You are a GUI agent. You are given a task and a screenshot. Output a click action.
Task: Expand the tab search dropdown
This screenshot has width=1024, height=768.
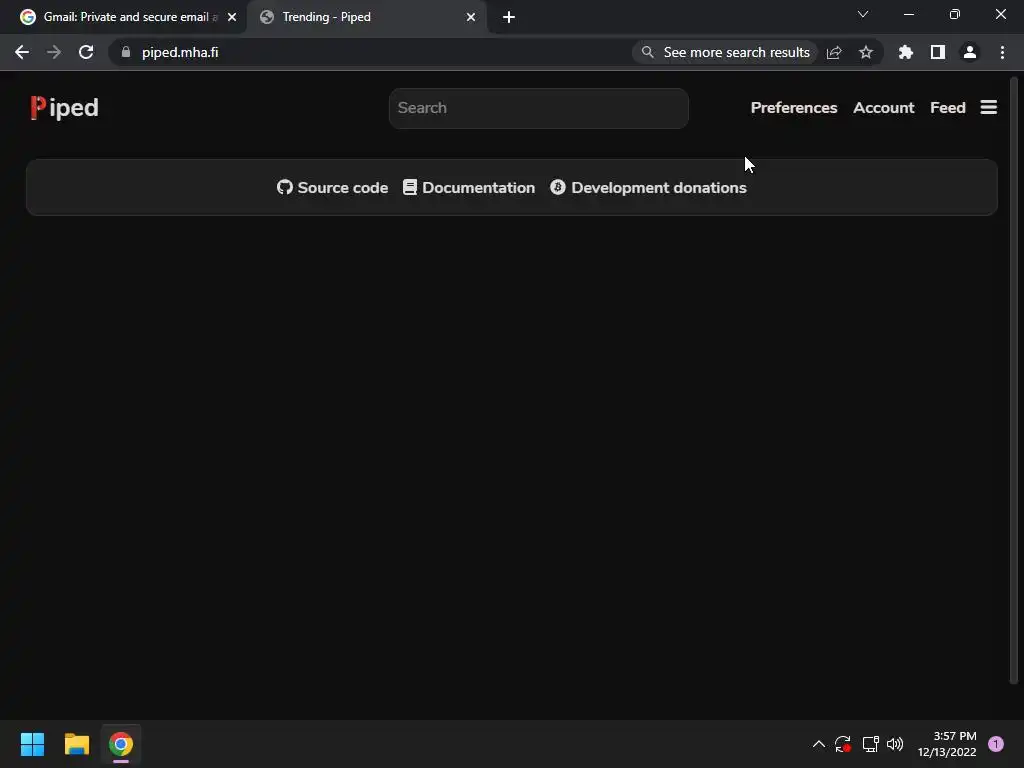[x=863, y=14]
